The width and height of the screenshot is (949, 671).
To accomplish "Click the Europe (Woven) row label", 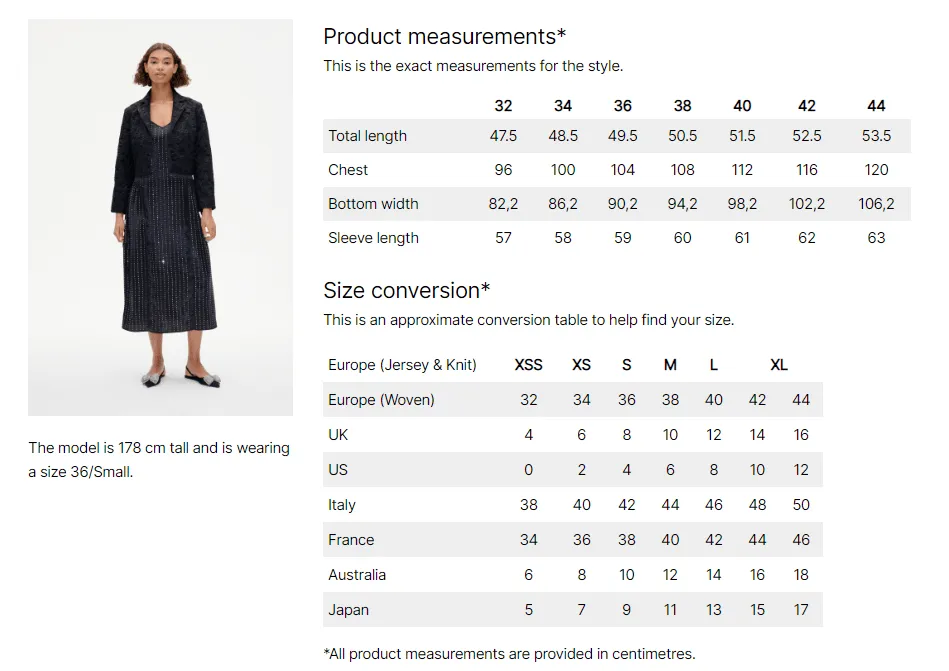I will coord(381,400).
